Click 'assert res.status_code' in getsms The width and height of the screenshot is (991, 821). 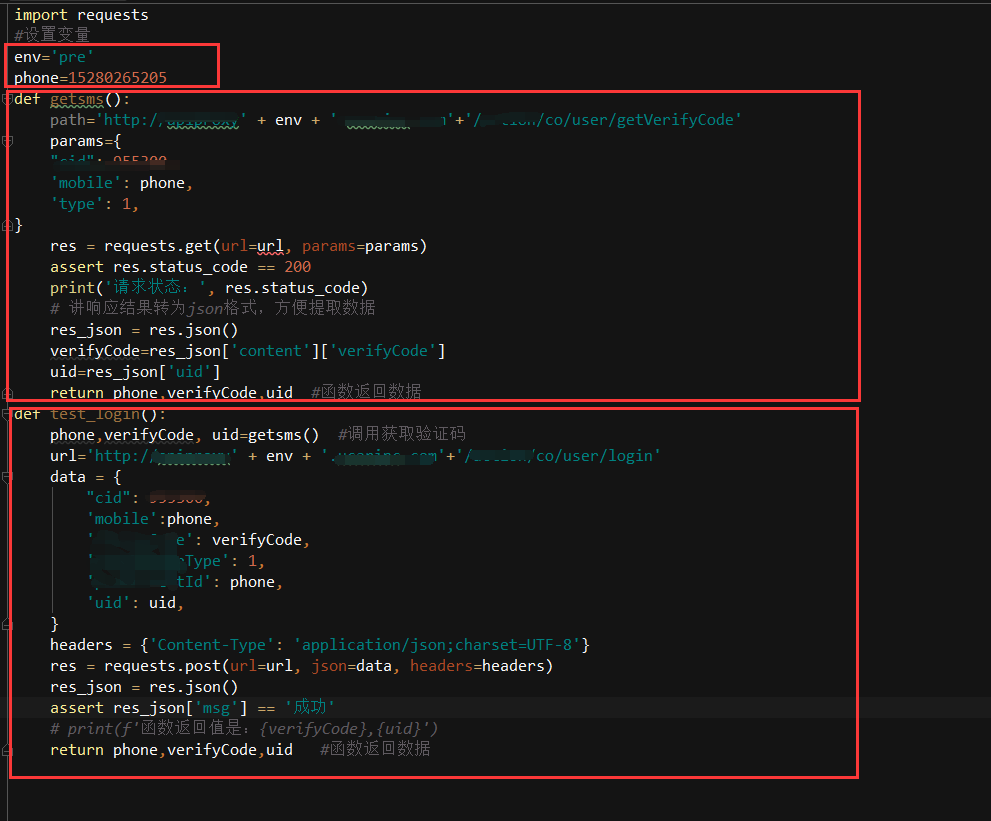click(x=149, y=267)
